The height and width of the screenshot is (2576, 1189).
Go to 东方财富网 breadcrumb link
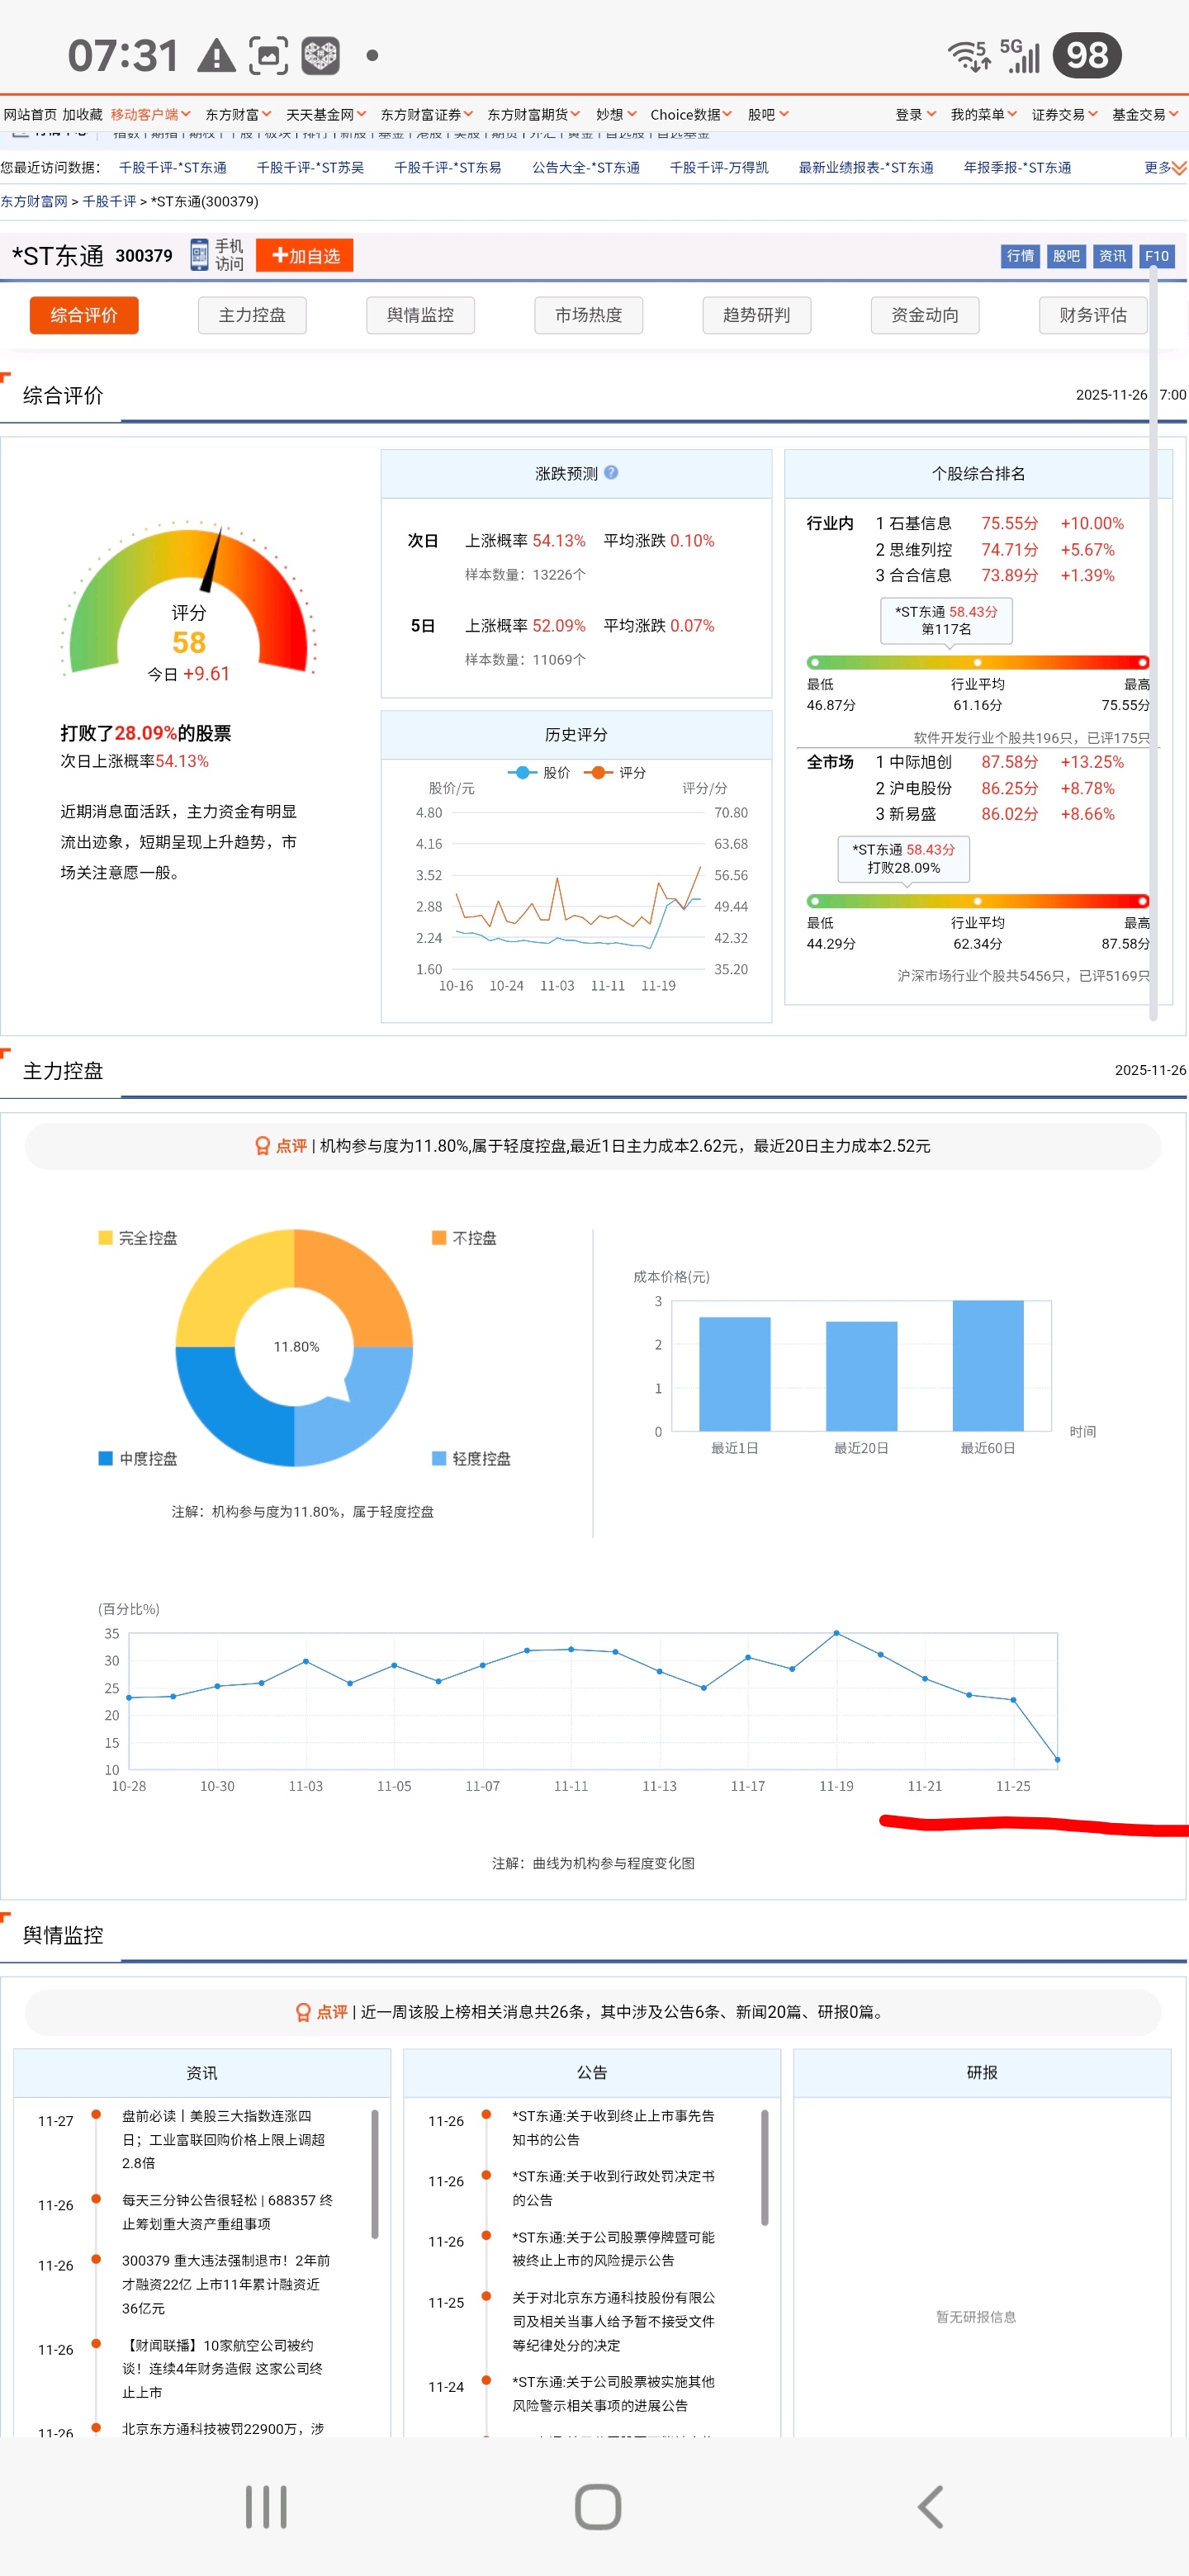point(34,201)
